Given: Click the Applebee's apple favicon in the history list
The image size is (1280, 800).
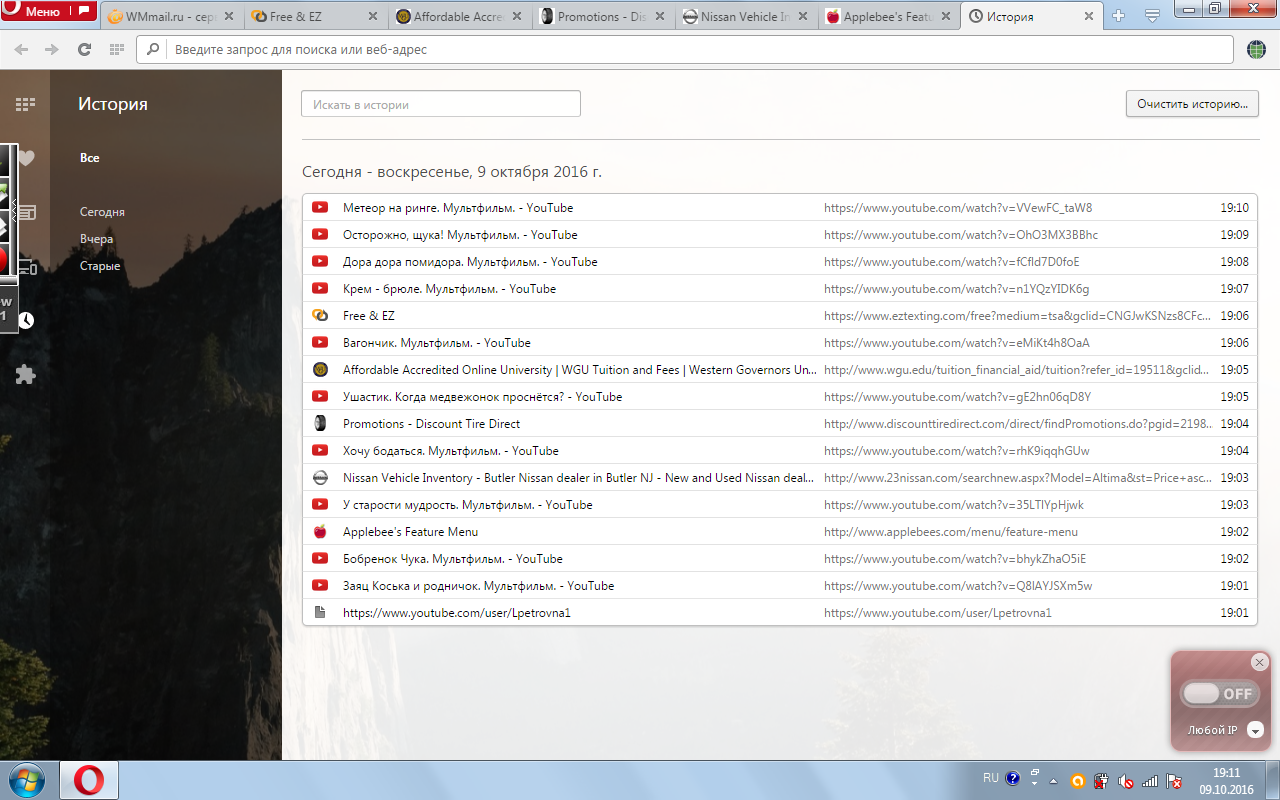Looking at the screenshot, I should click(320, 532).
